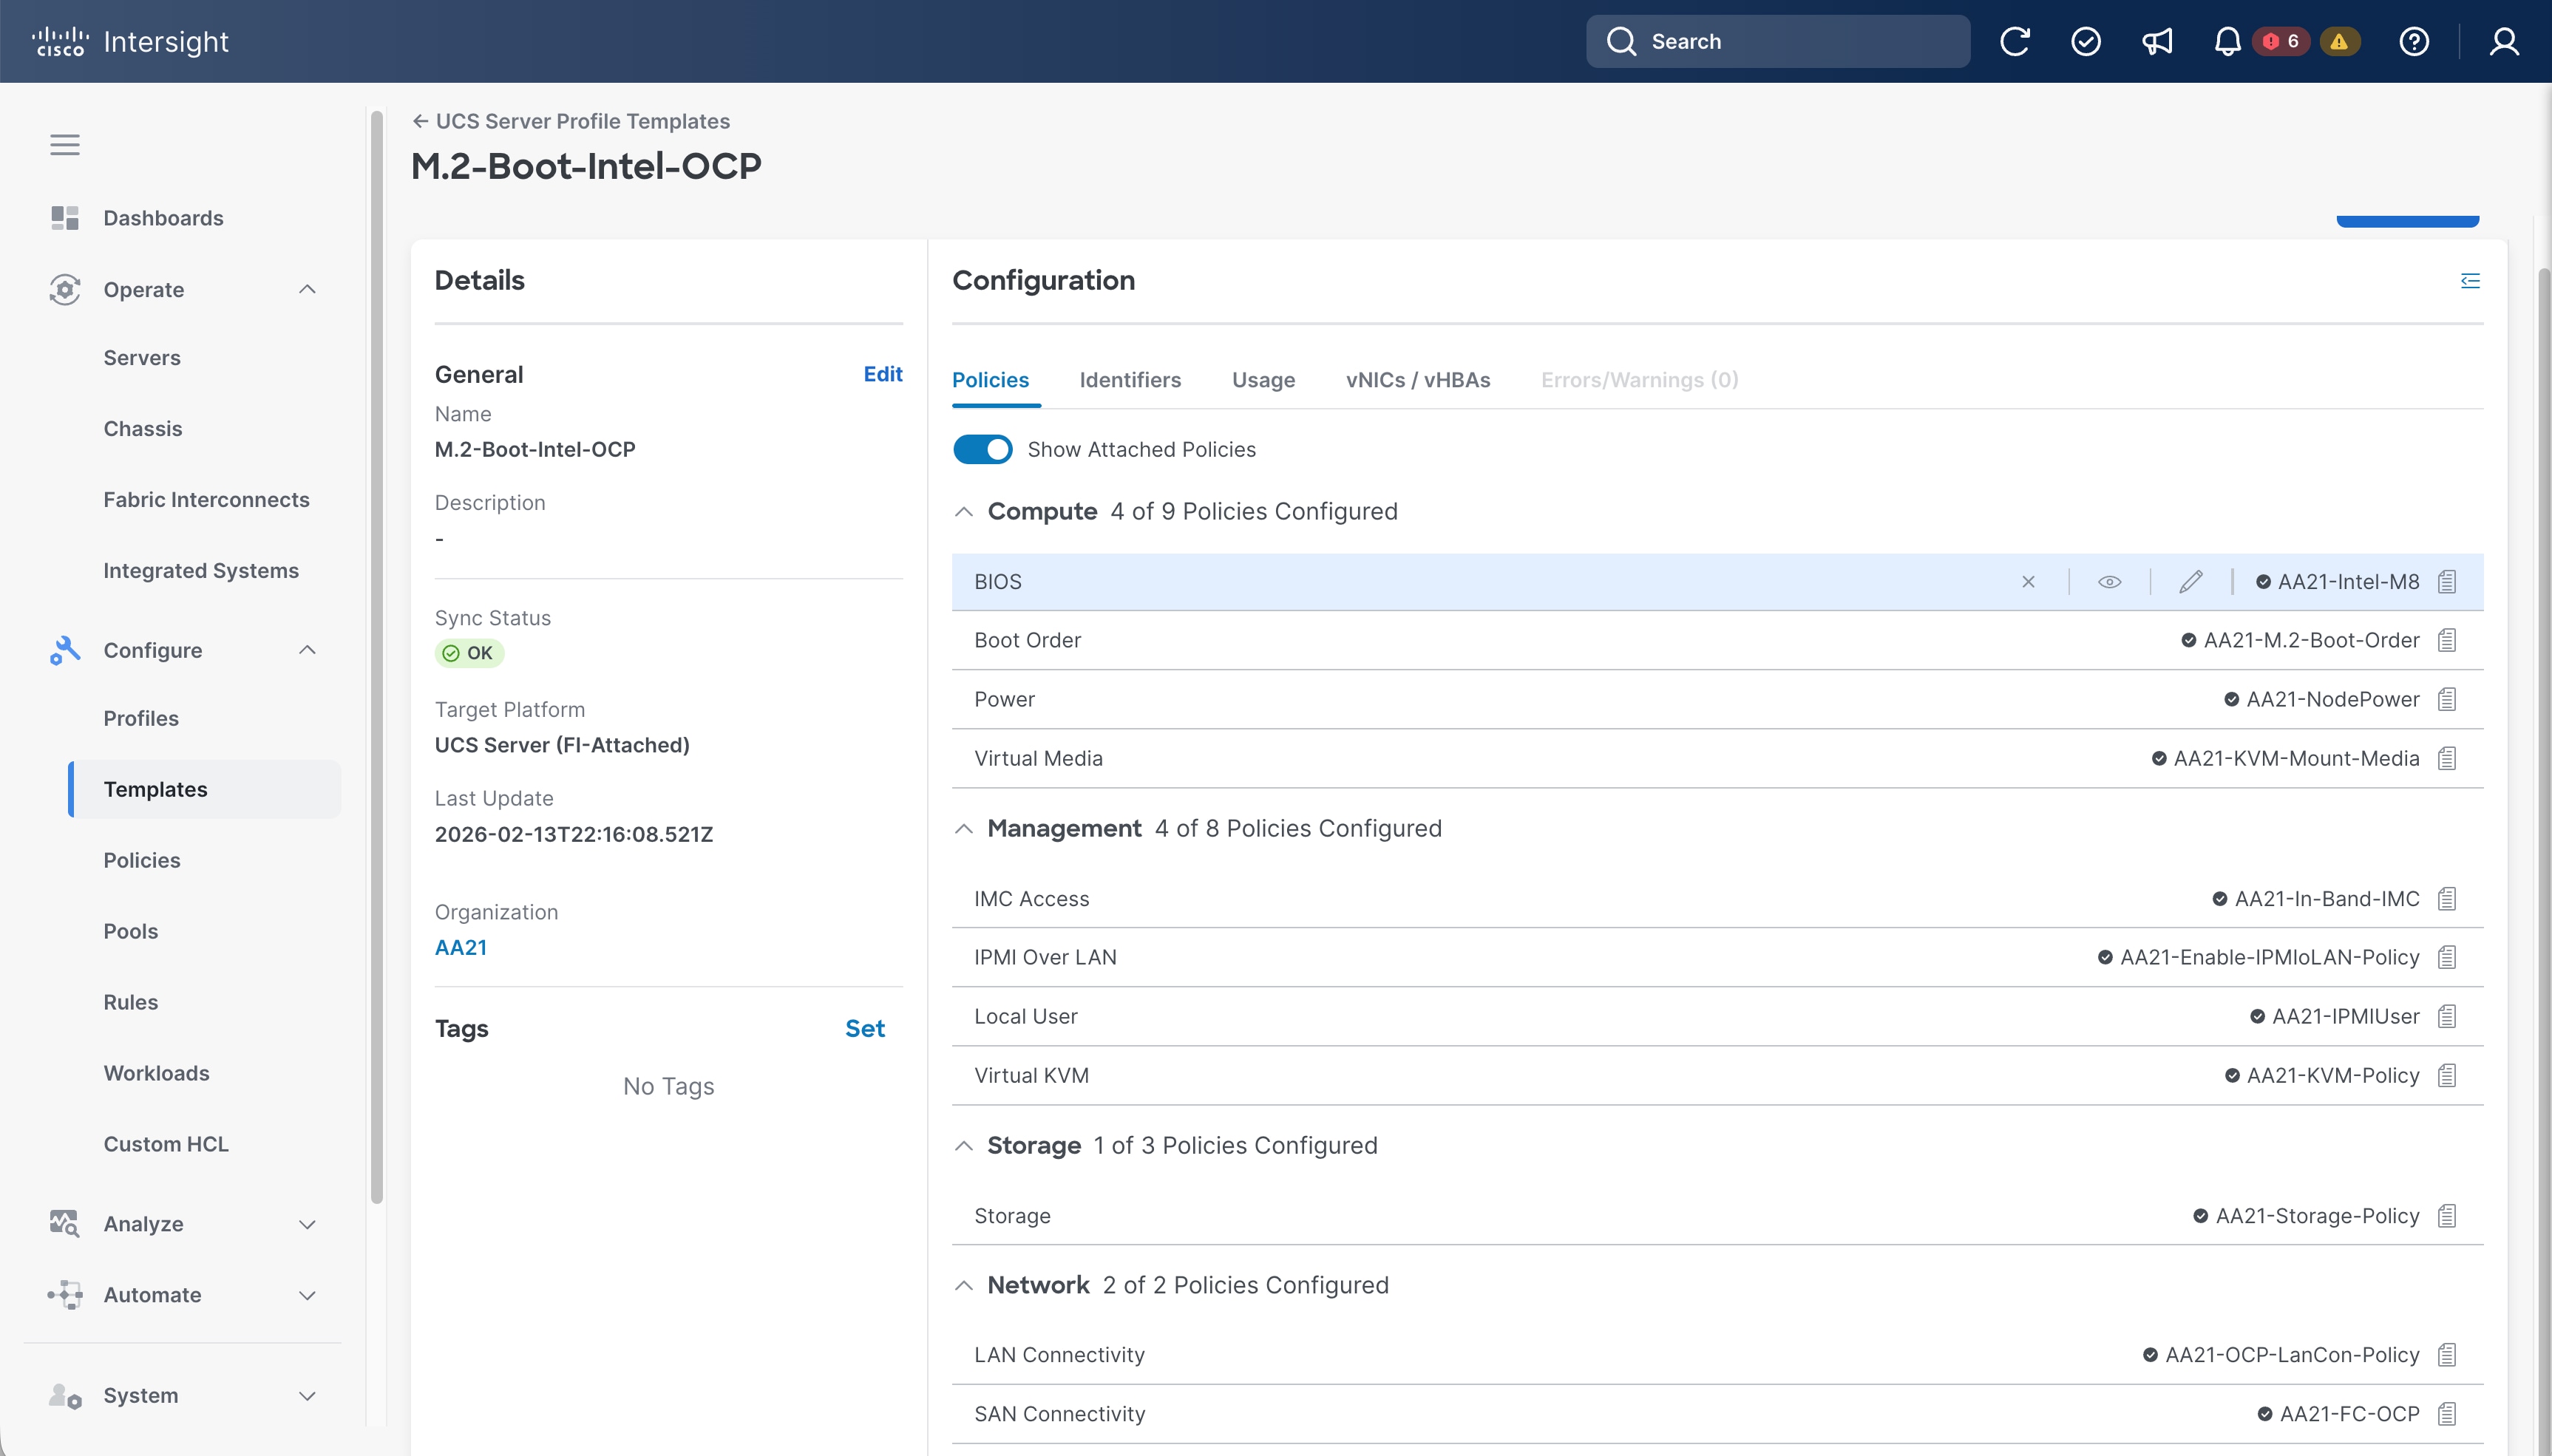
Task: Toggle Show Attached Policies switch
Action: (982, 449)
